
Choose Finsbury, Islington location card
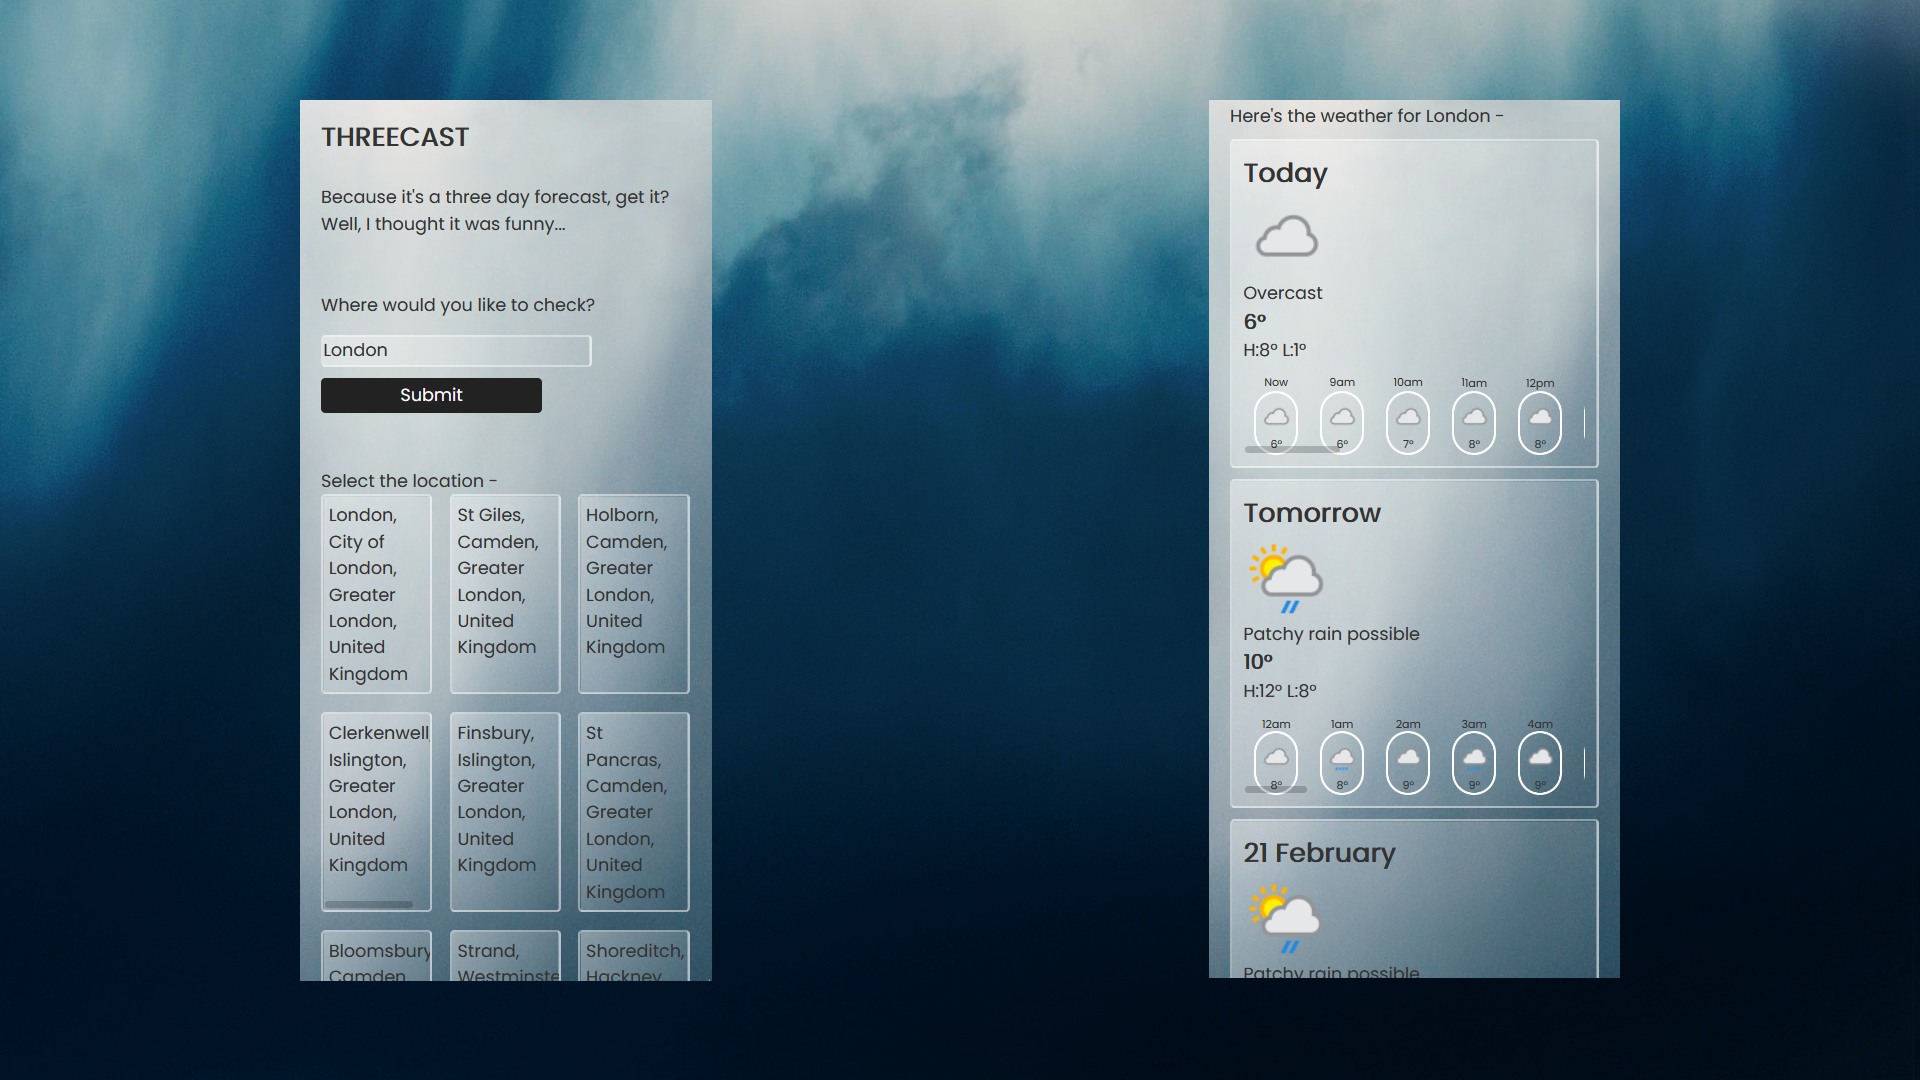pyautogui.click(x=505, y=812)
